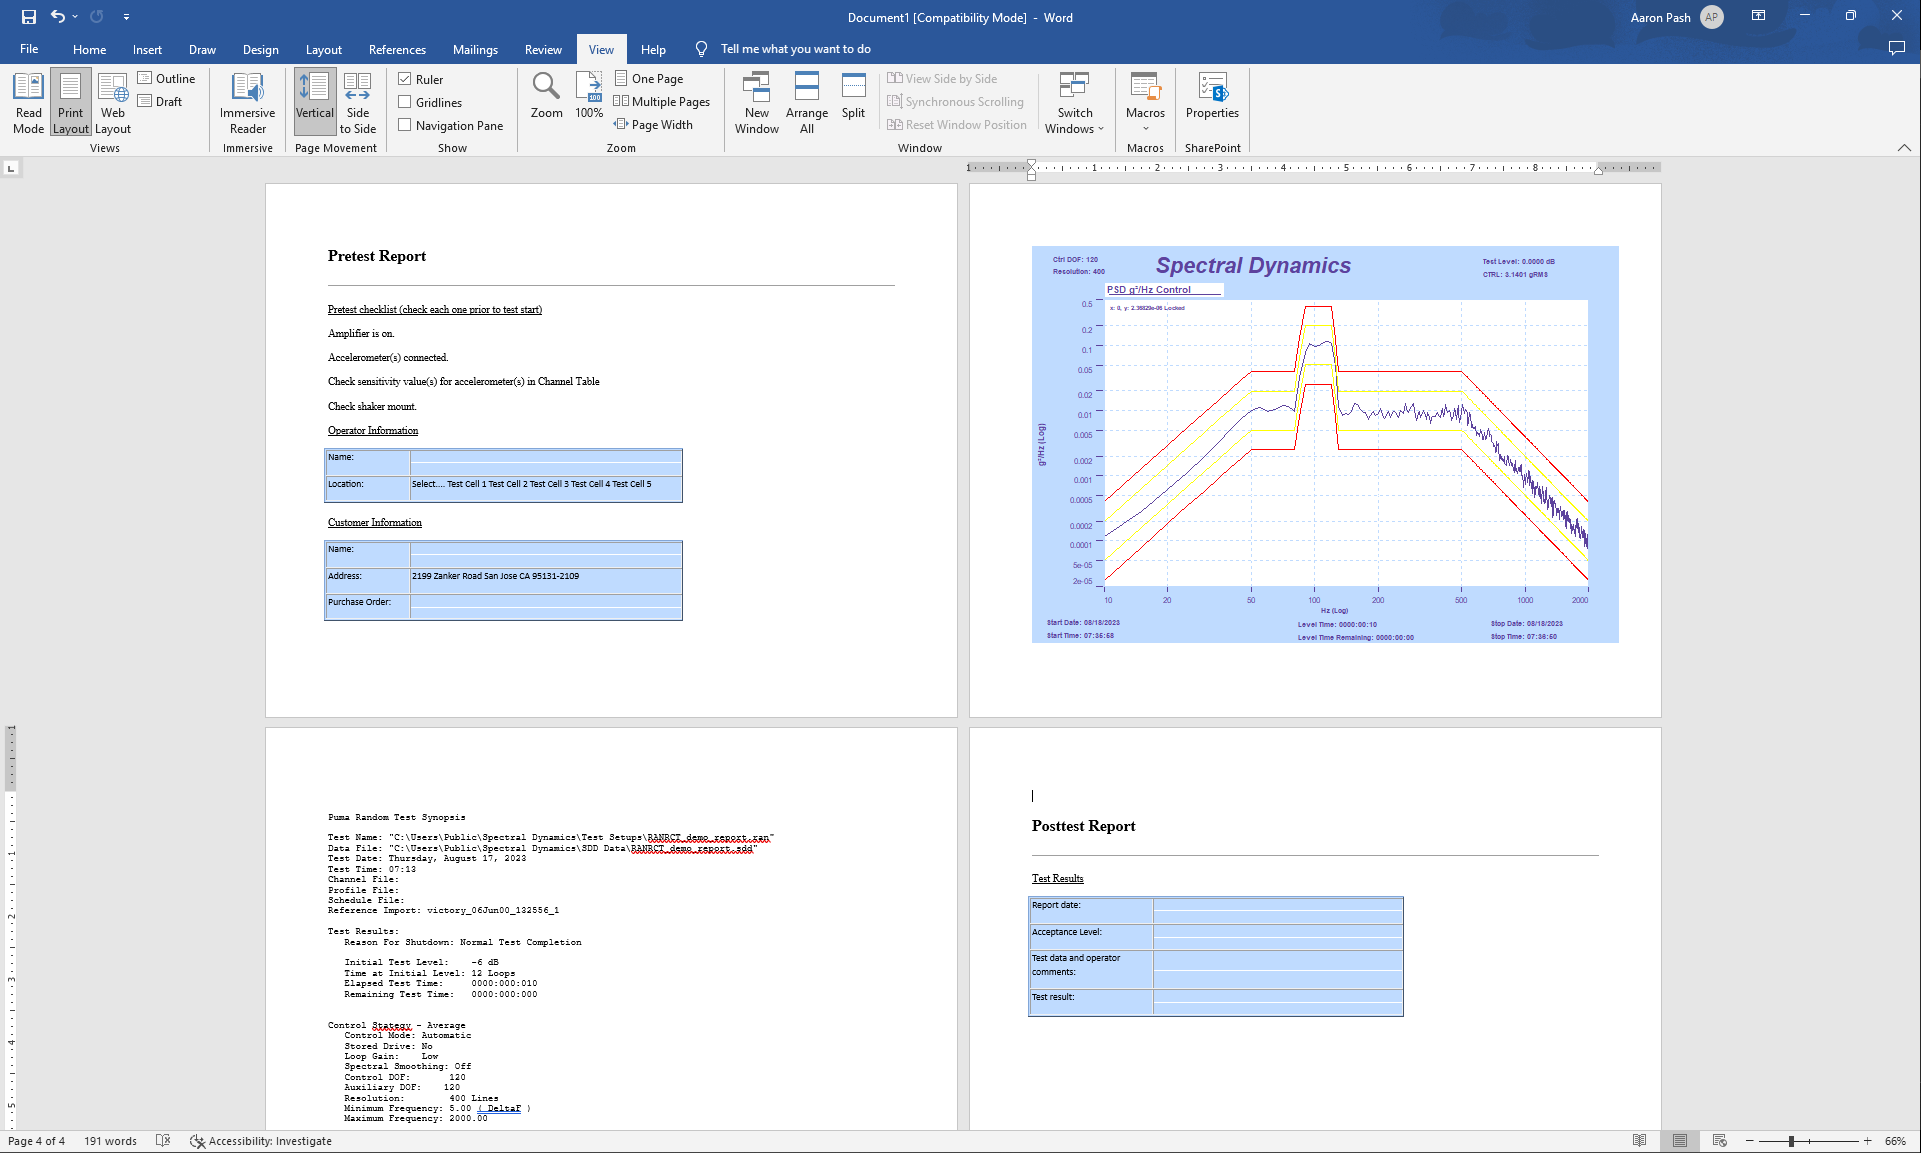This screenshot has width=1921, height=1153.
Task: Switch to the Home tab
Action: 89,49
